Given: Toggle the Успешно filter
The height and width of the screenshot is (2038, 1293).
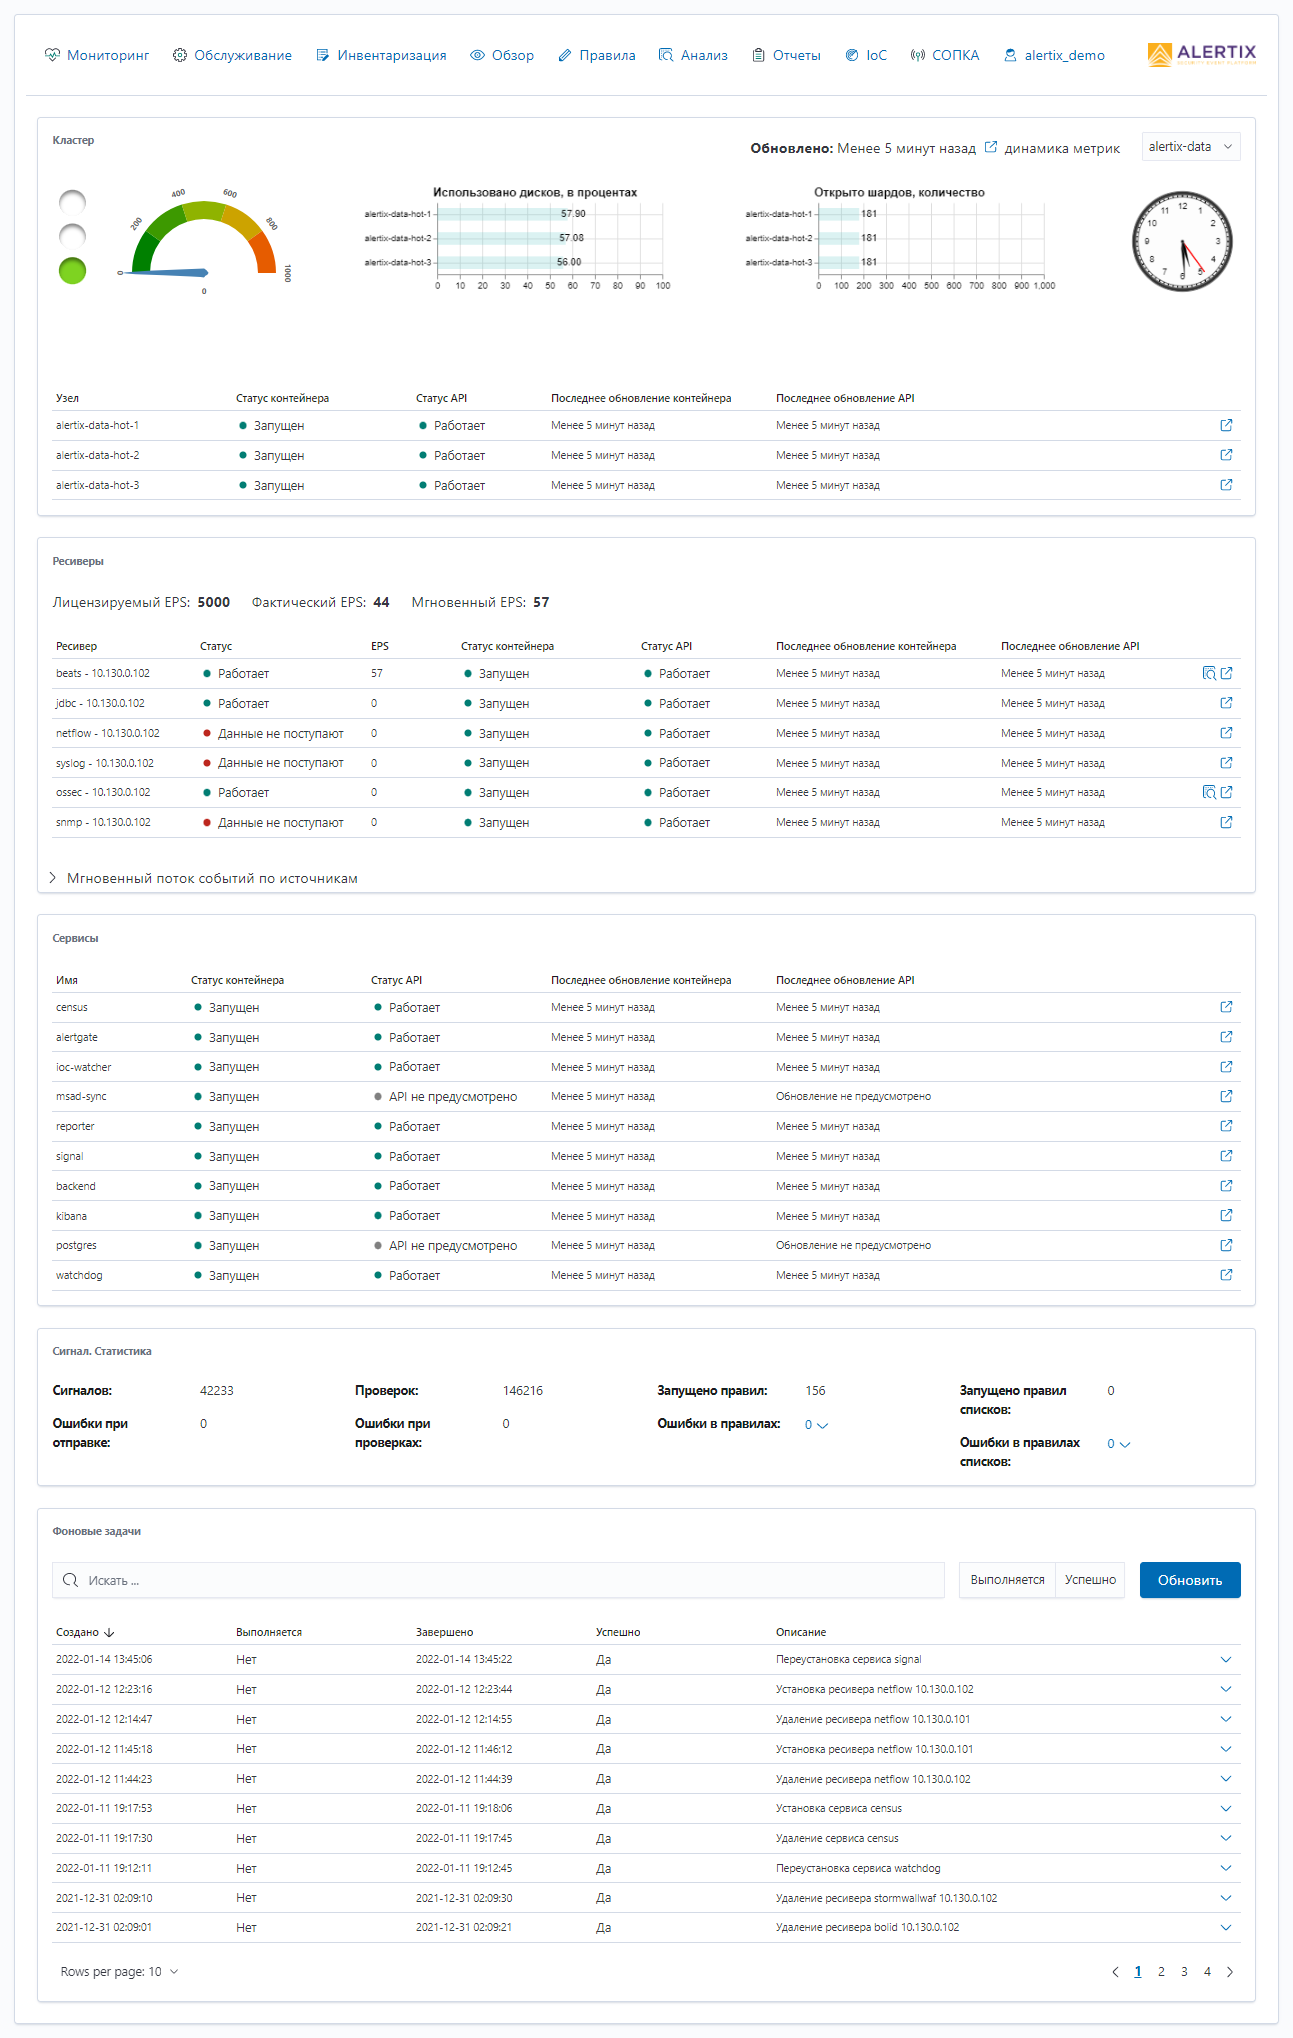Looking at the screenshot, I should point(1090,1580).
